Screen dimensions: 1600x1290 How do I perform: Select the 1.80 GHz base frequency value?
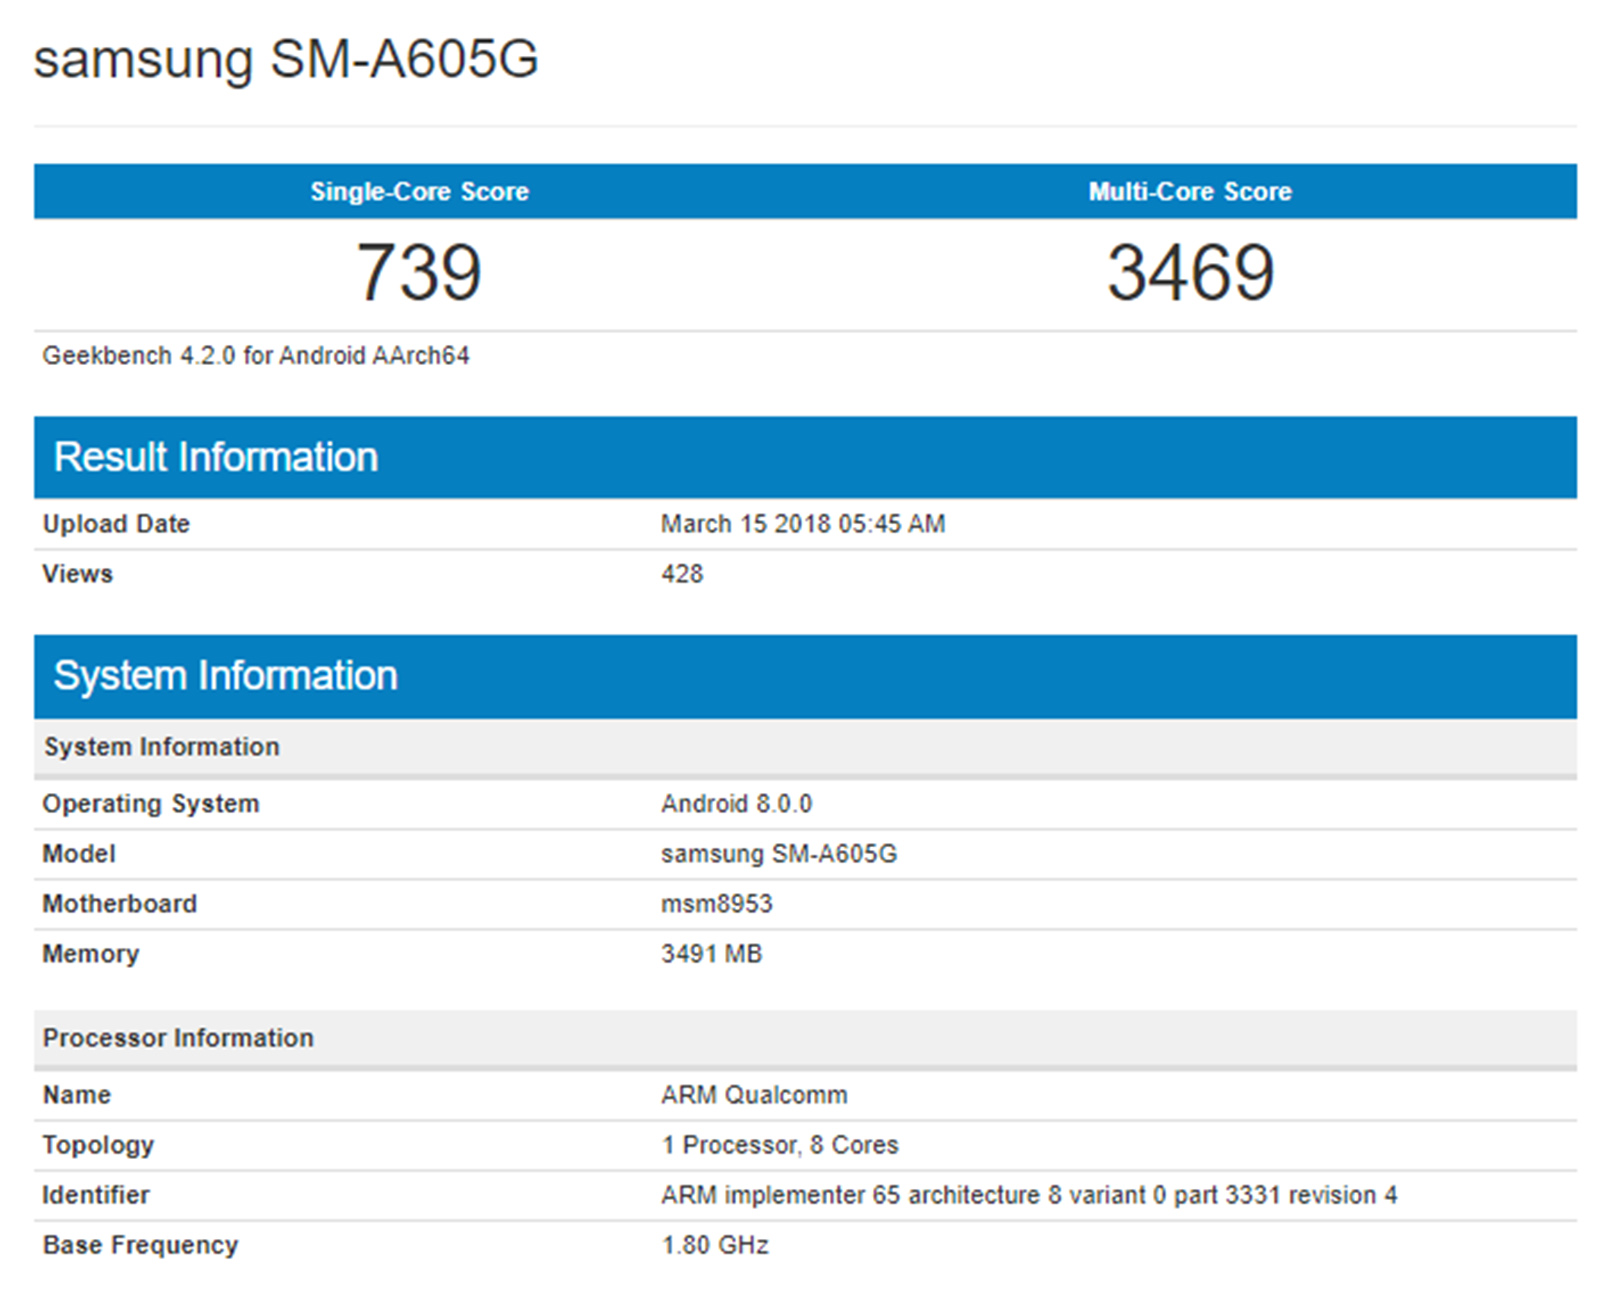[x=714, y=1245]
